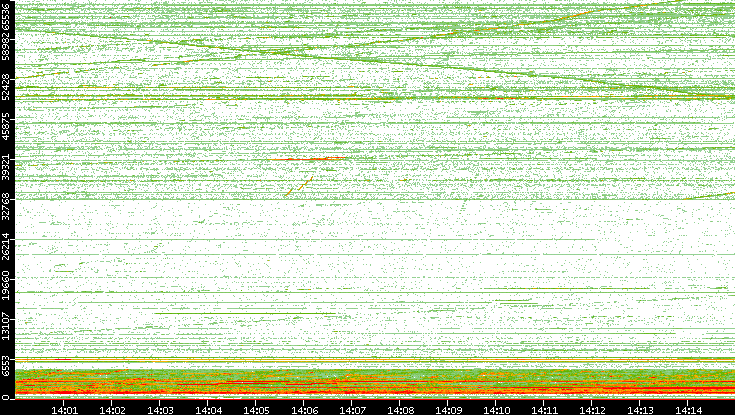Select the 14:08 time axis label

click(x=400, y=410)
